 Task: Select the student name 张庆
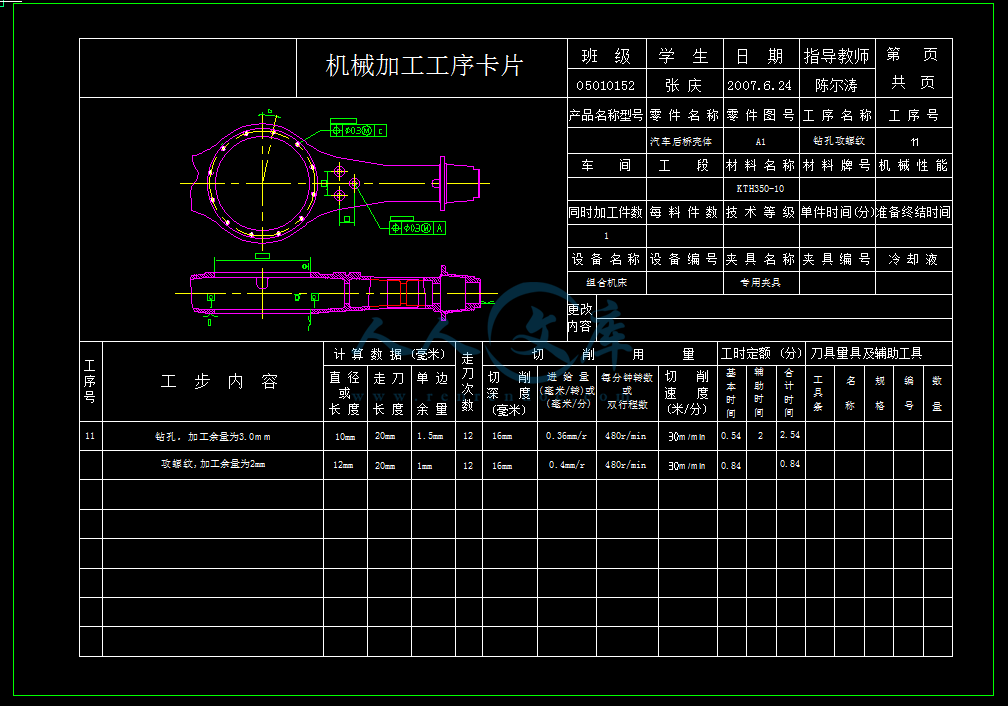pyautogui.click(x=683, y=86)
